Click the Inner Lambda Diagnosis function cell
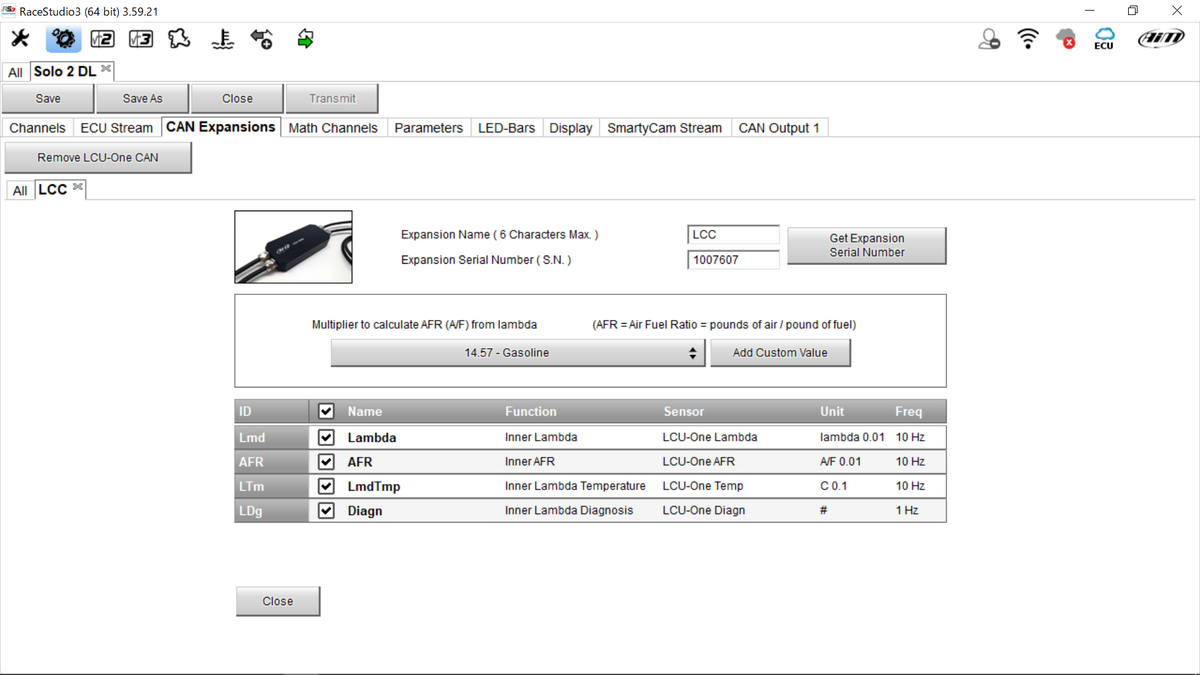This screenshot has width=1200, height=675. (569, 511)
